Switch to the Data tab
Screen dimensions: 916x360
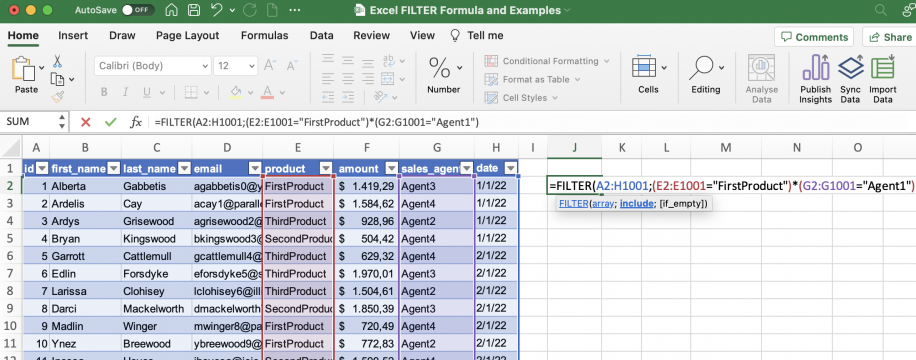[322, 36]
